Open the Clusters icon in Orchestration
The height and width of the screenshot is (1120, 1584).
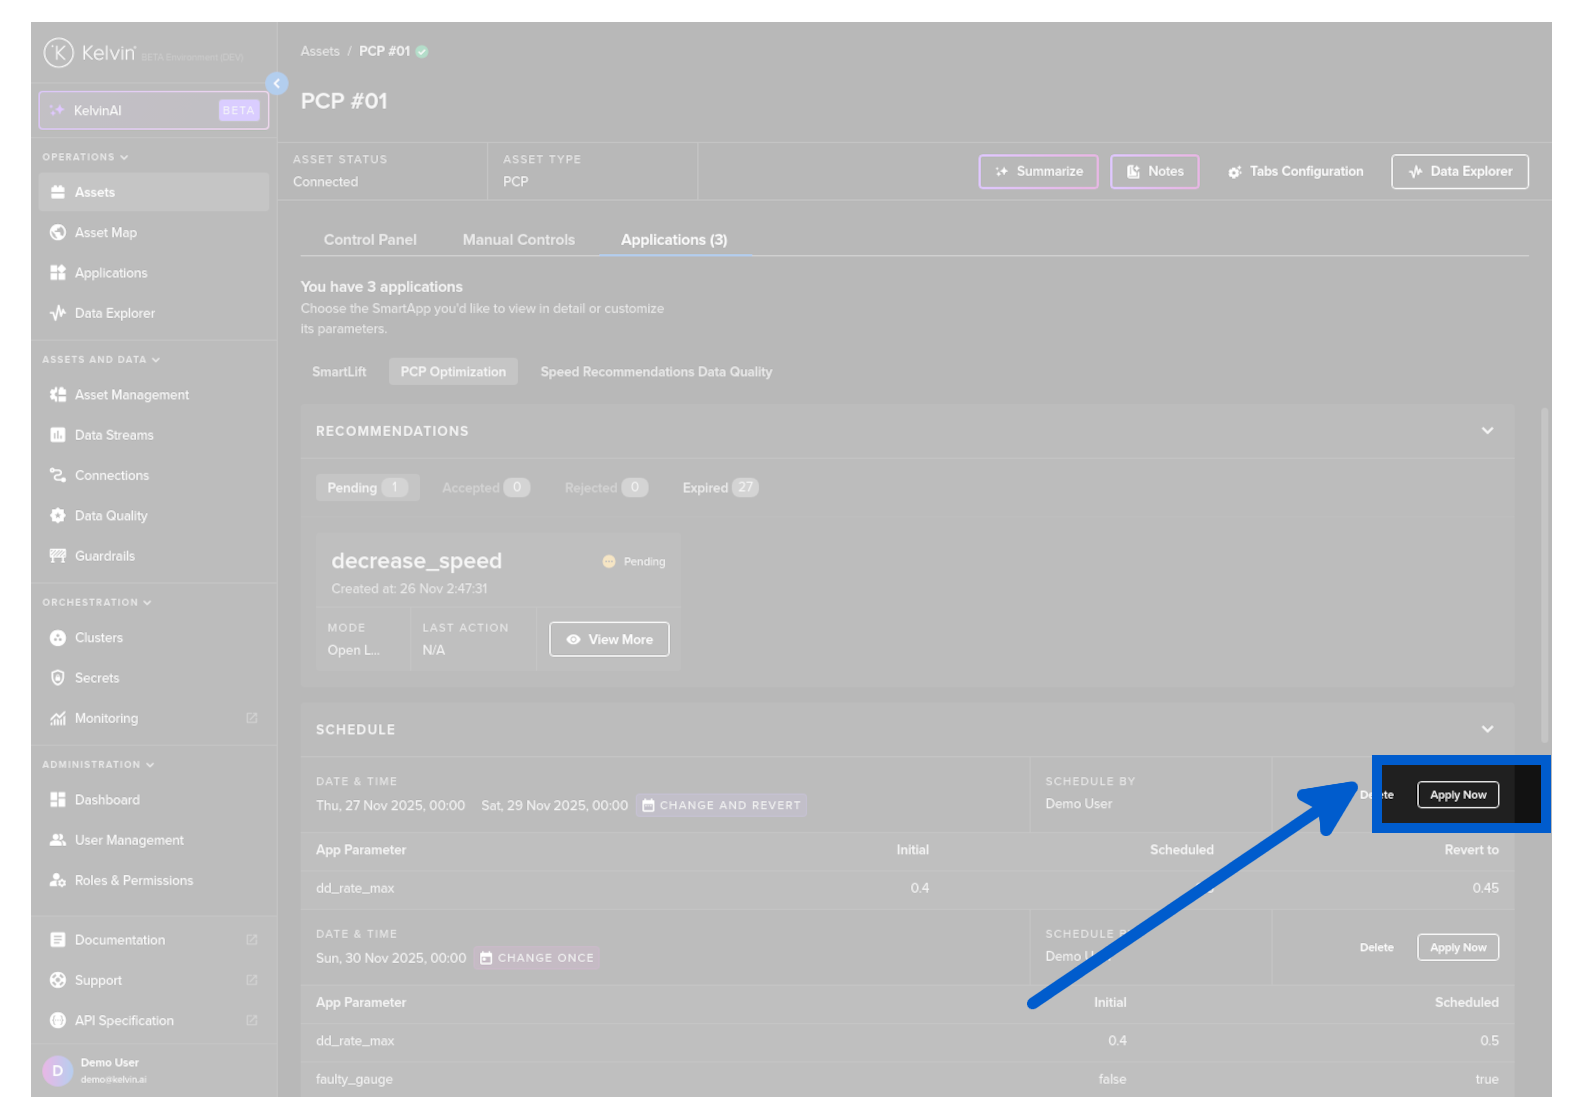click(x=58, y=638)
